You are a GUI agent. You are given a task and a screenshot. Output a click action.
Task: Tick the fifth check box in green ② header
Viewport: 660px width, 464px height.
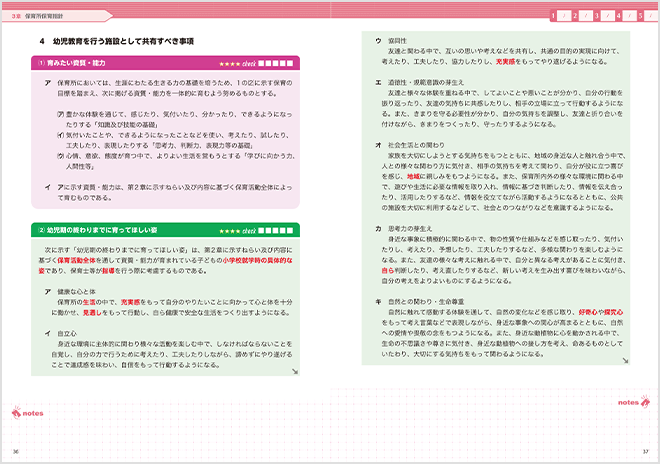(290, 230)
